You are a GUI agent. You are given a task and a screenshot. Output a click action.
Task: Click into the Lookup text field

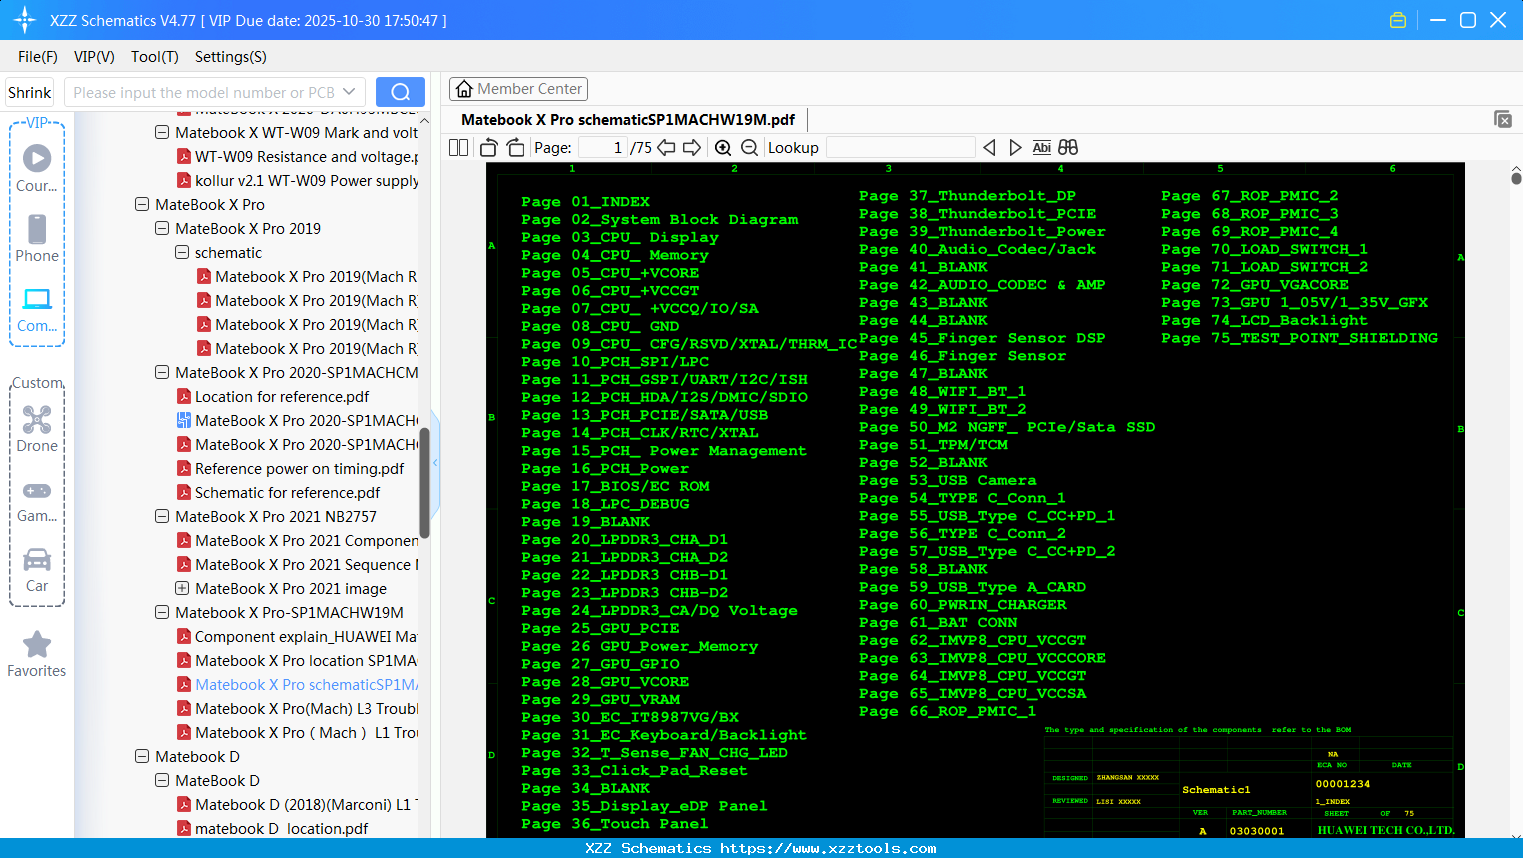pos(901,148)
